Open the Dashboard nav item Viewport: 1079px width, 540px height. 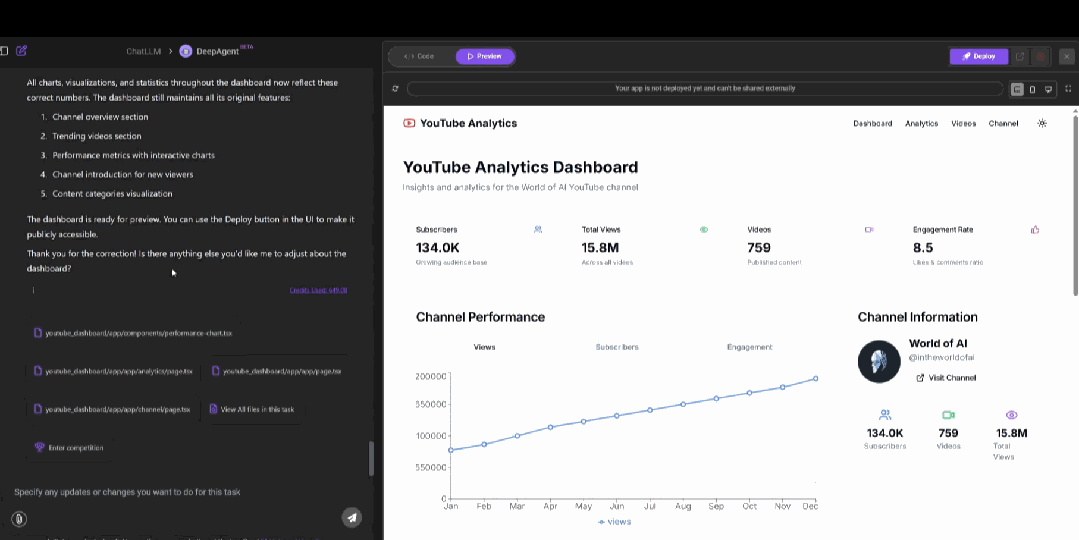pyautogui.click(x=873, y=124)
